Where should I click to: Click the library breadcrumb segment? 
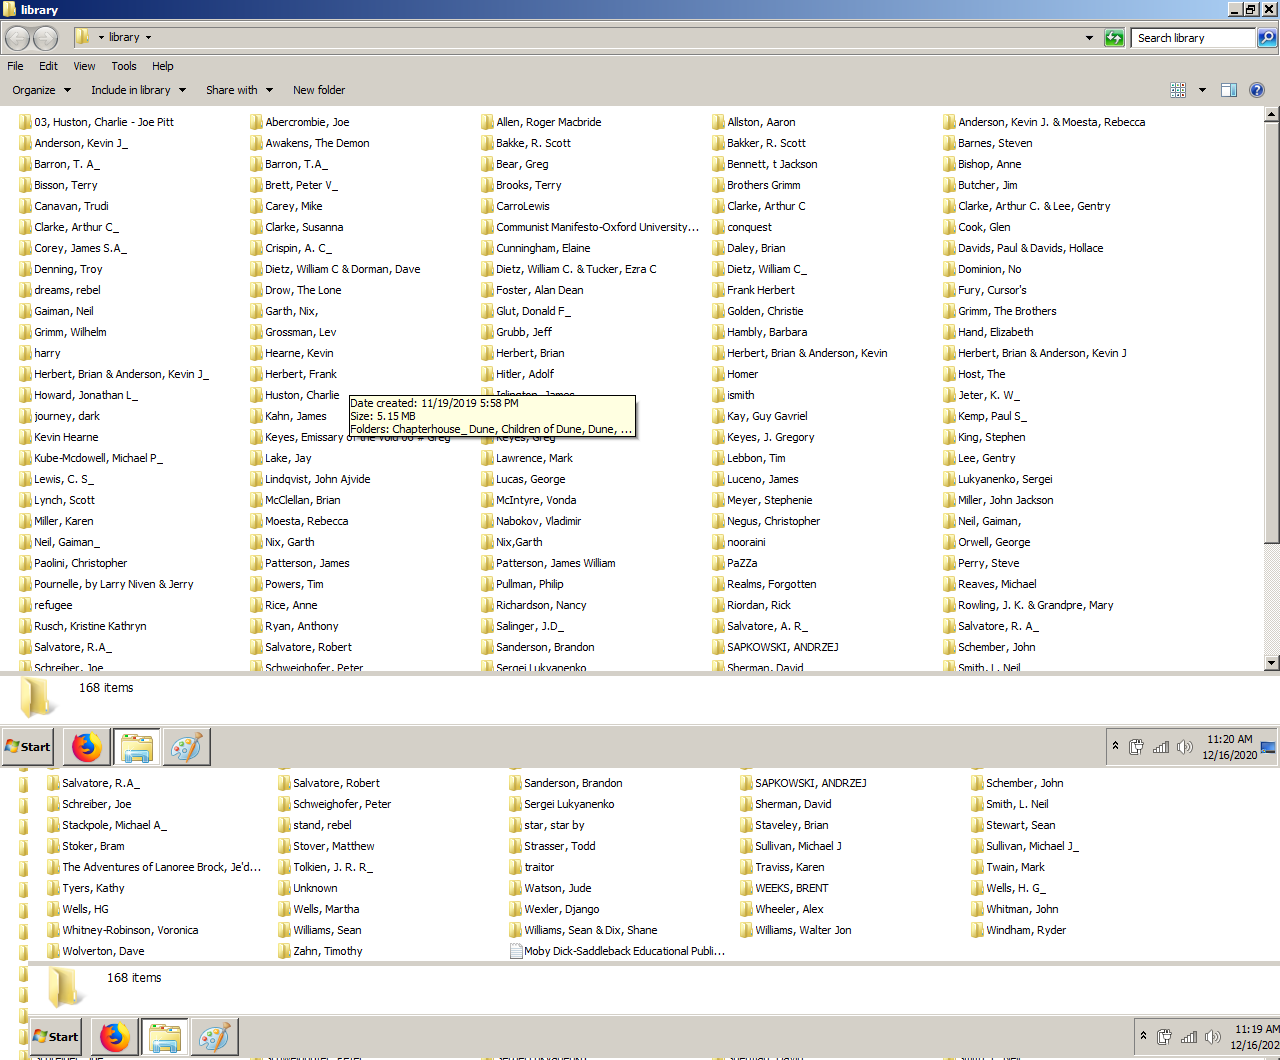[x=124, y=38]
